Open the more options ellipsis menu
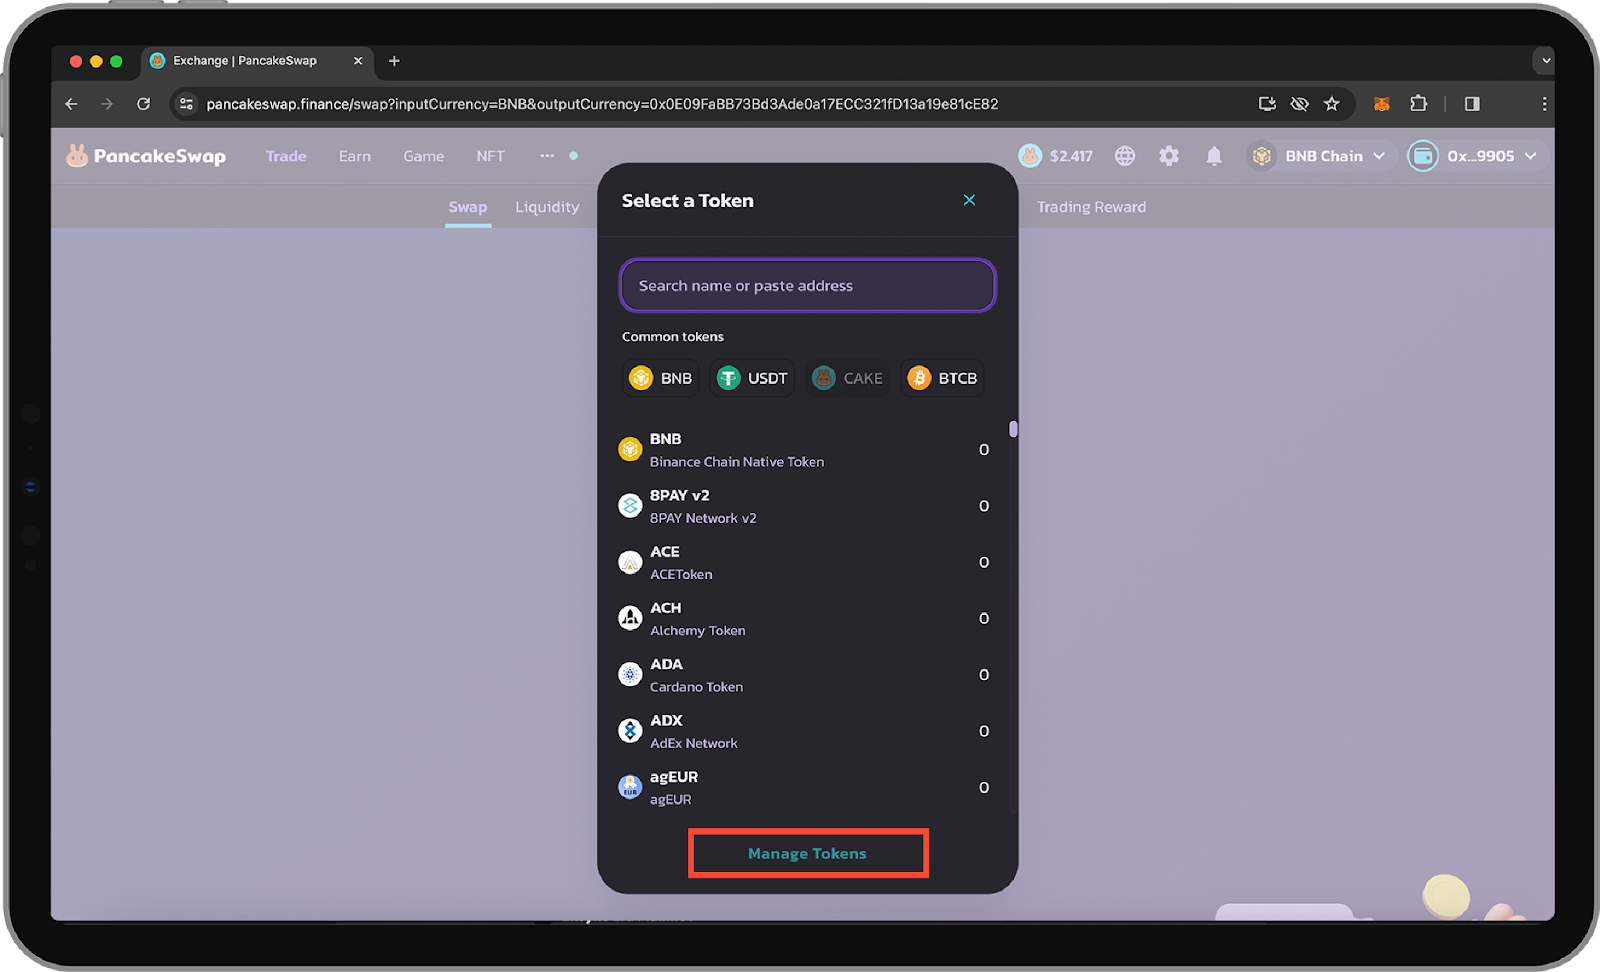The height and width of the screenshot is (972, 1600). 547,156
